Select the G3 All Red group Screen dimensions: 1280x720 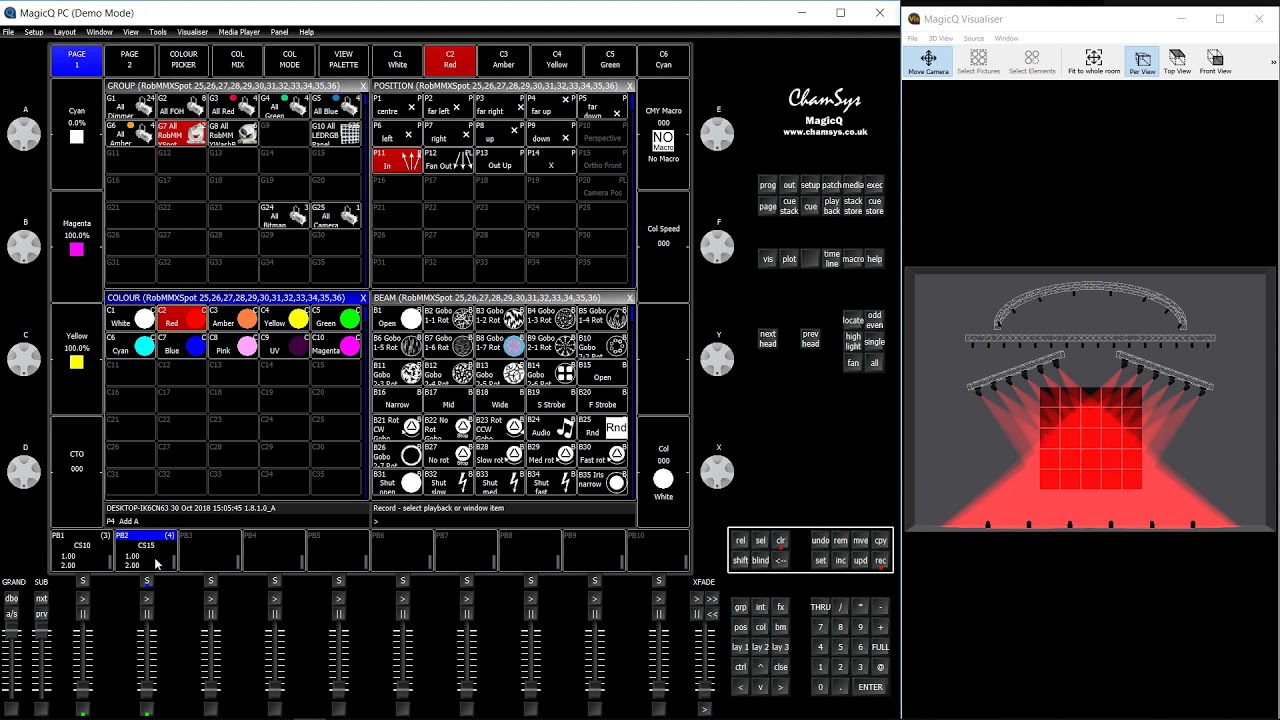[x=233, y=106]
